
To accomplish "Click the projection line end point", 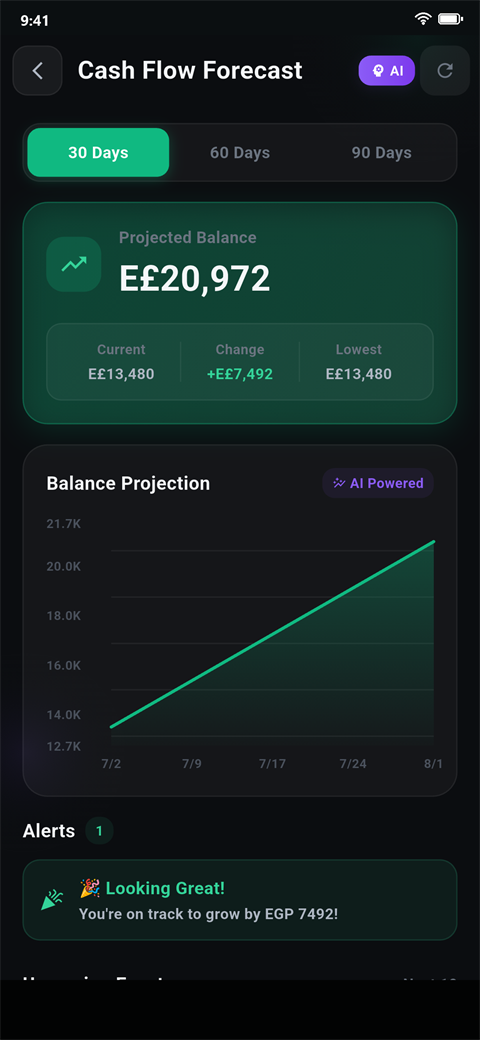I will pyautogui.click(x=434, y=542).
